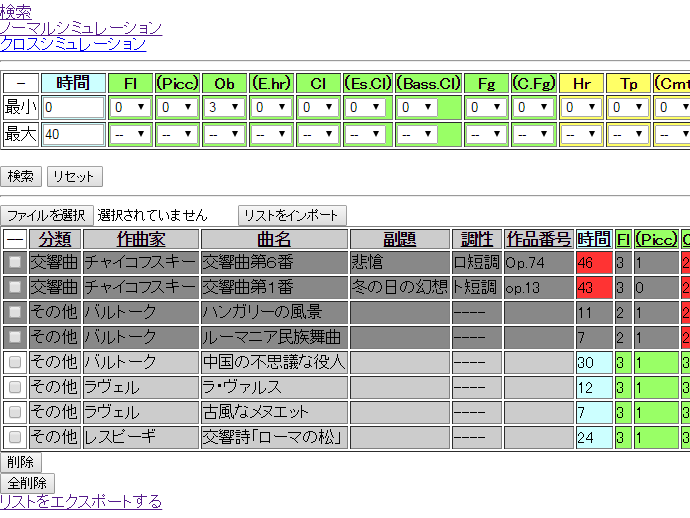Viewport: 690px width, 518px height.
Task: Expand the Cl minimum dropdown
Action: [x=318, y=107]
